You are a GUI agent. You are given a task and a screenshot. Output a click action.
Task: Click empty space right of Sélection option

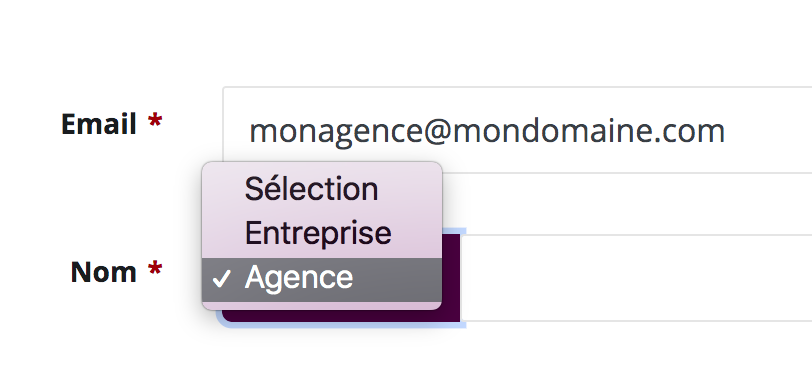[410, 188]
